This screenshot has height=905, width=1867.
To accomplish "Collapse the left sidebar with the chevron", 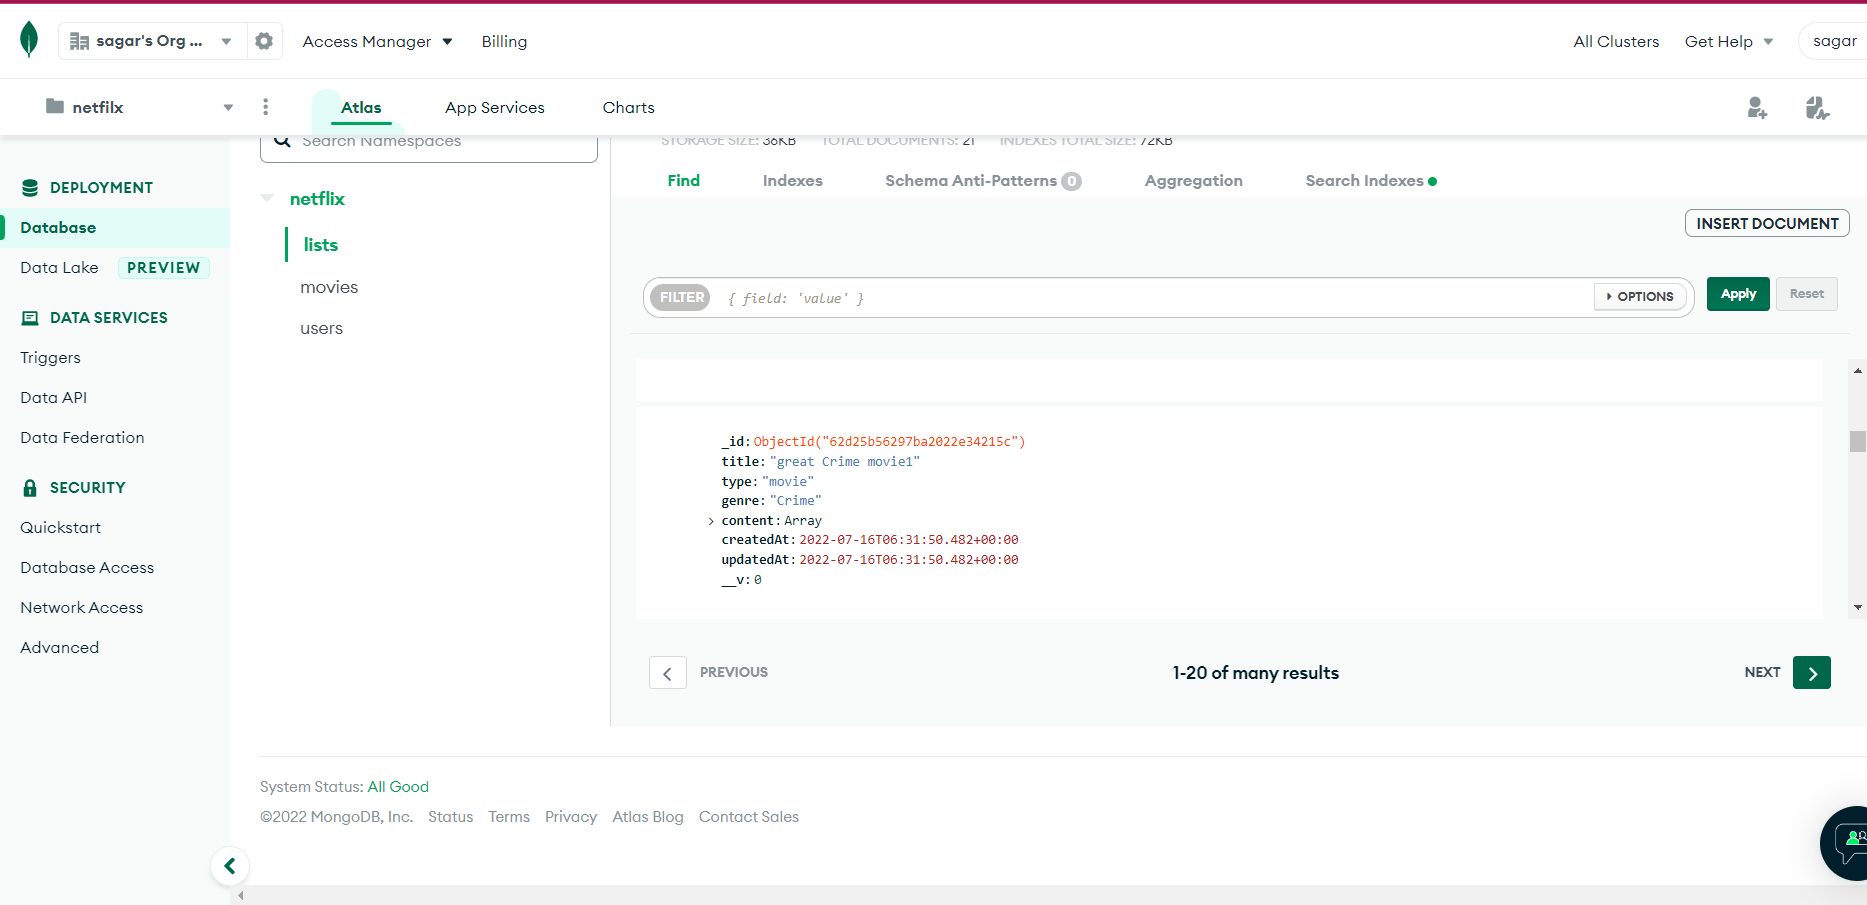I will click(230, 865).
